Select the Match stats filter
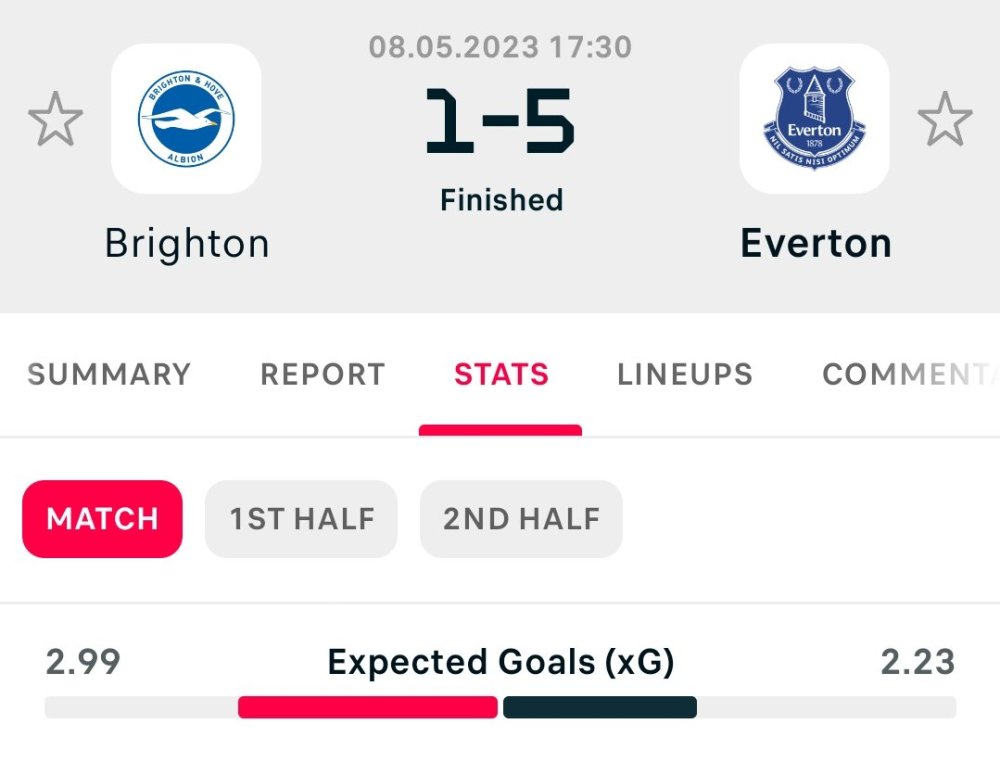This screenshot has width=1000, height=762. click(102, 519)
